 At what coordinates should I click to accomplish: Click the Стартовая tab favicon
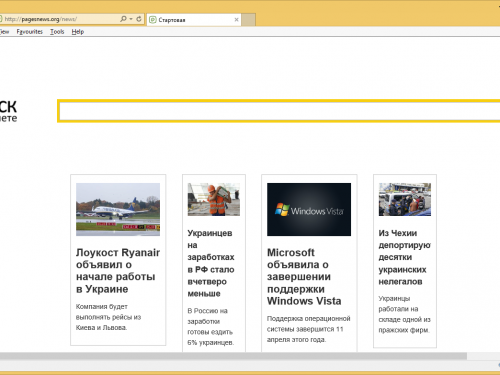(x=153, y=20)
